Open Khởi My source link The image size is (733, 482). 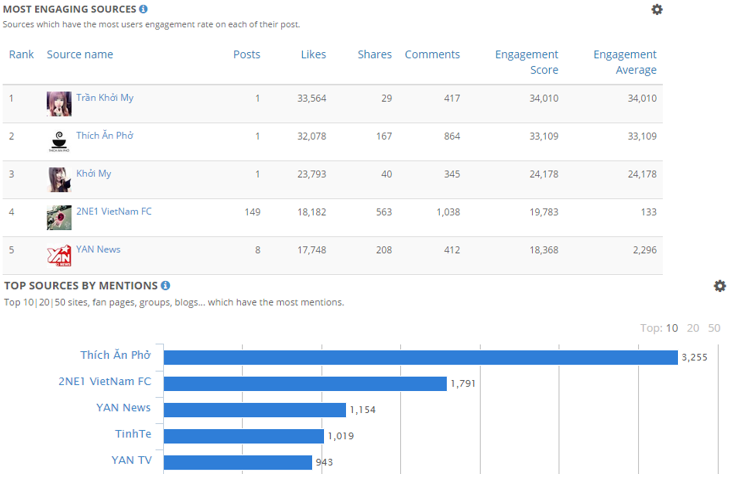pos(93,173)
